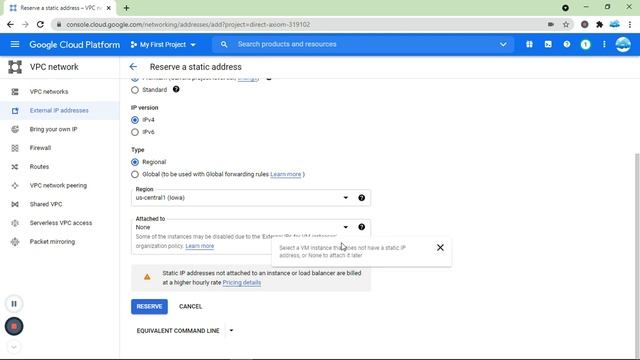Close the Attached to help tooltip
The width and height of the screenshot is (640, 360).
pos(440,248)
